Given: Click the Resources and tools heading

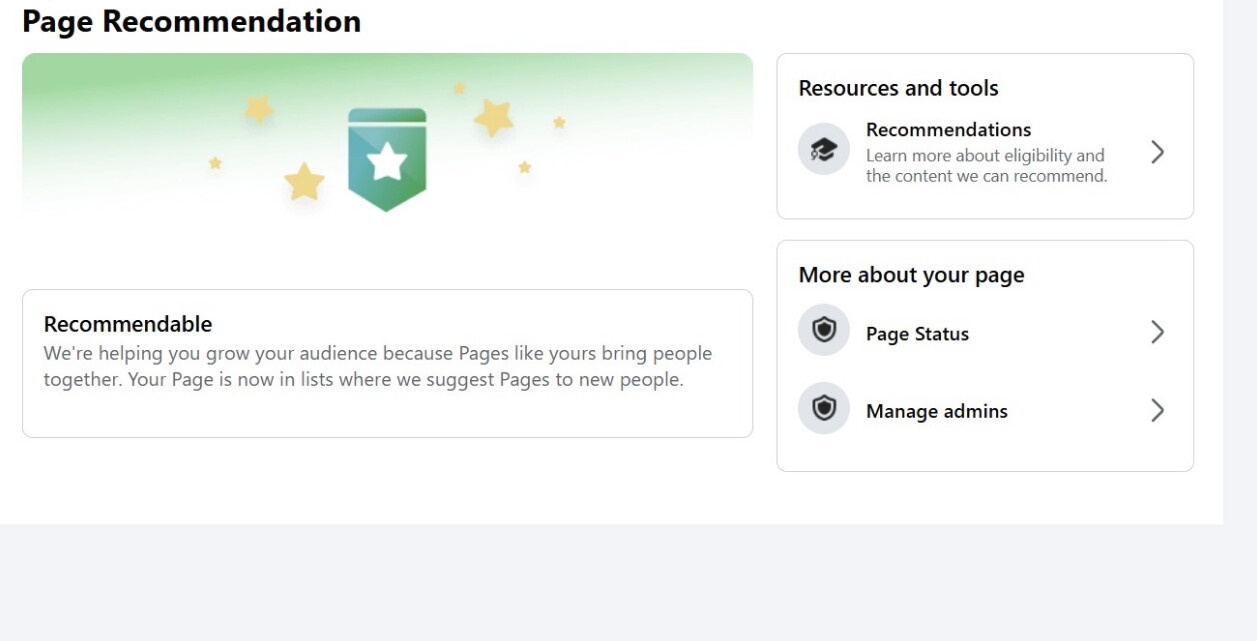Looking at the screenshot, I should pos(898,88).
